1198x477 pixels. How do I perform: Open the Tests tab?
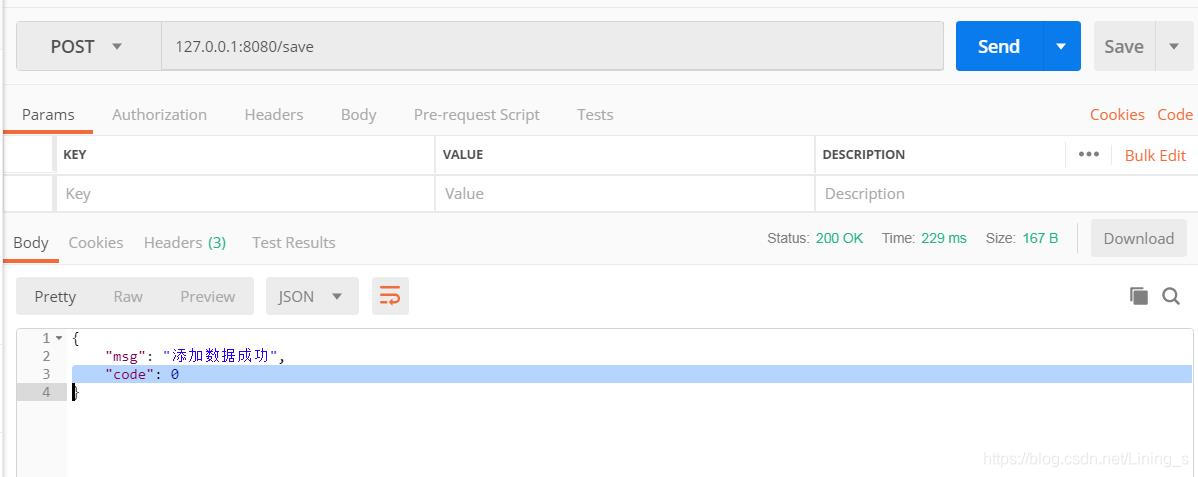tap(595, 115)
